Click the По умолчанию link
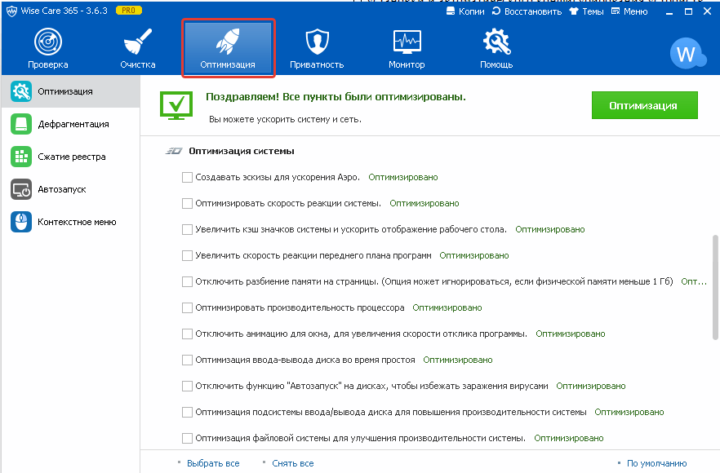This screenshot has height=473, width=720. click(x=657, y=463)
